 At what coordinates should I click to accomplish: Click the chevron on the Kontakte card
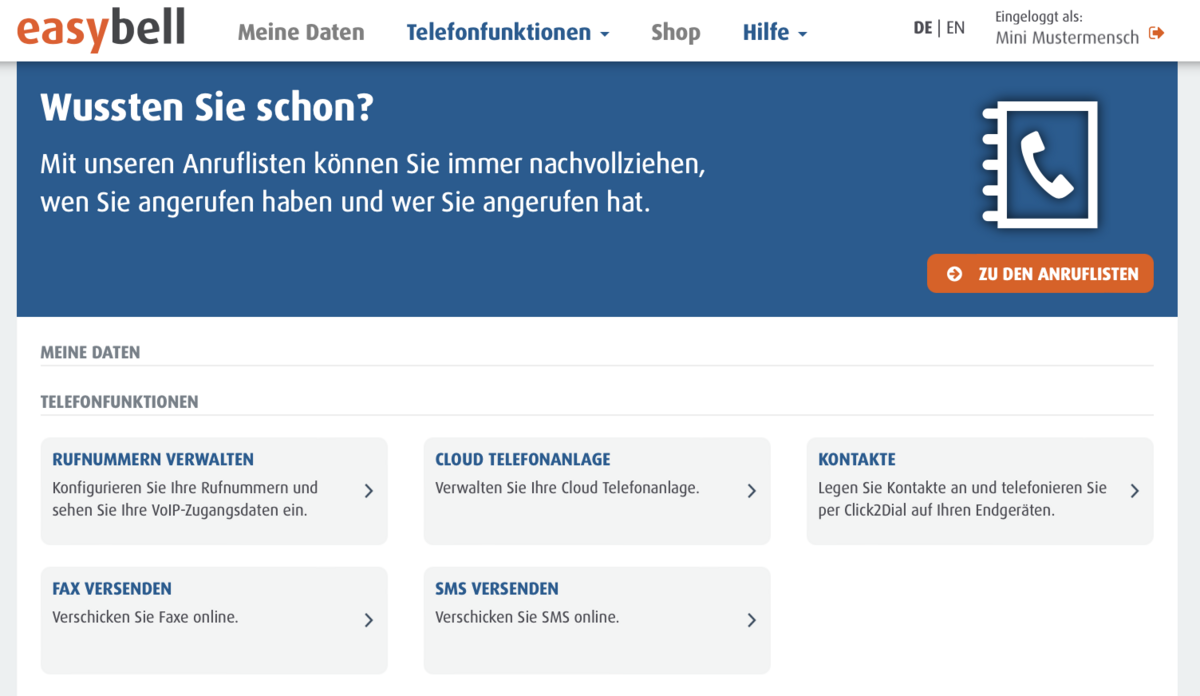(1134, 491)
